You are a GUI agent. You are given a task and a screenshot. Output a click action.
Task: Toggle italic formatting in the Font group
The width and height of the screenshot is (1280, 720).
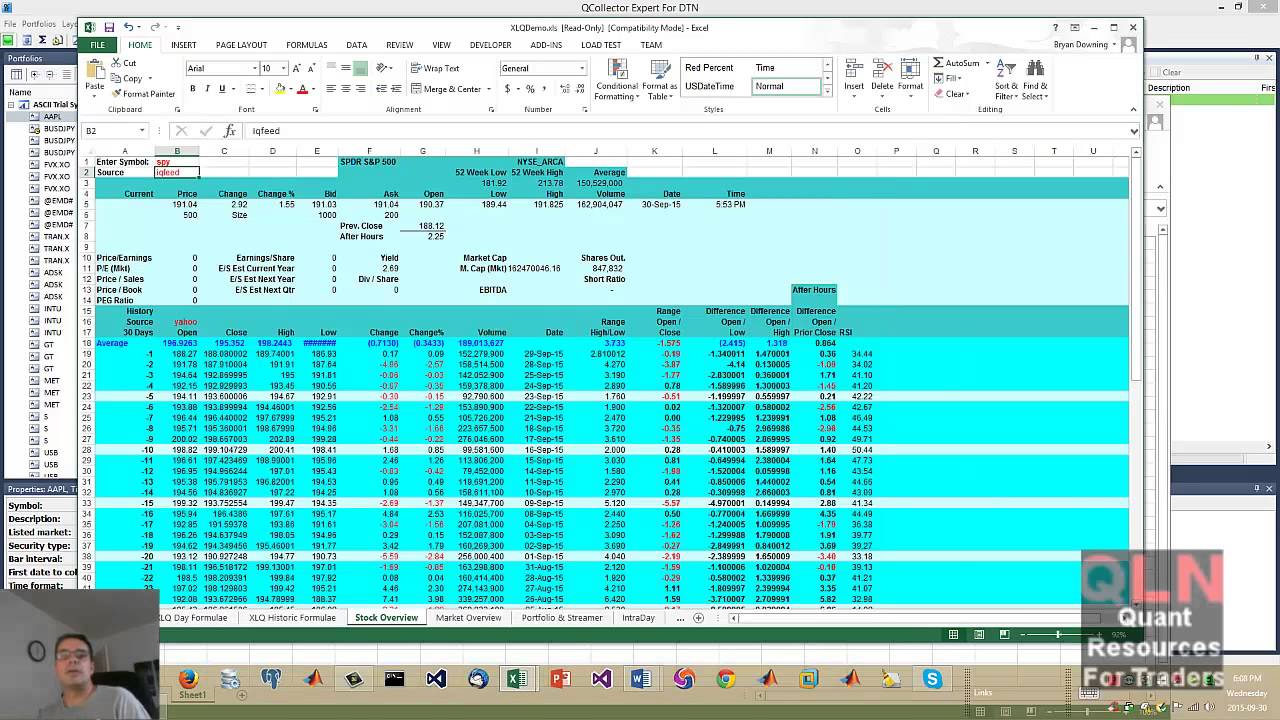coord(208,89)
